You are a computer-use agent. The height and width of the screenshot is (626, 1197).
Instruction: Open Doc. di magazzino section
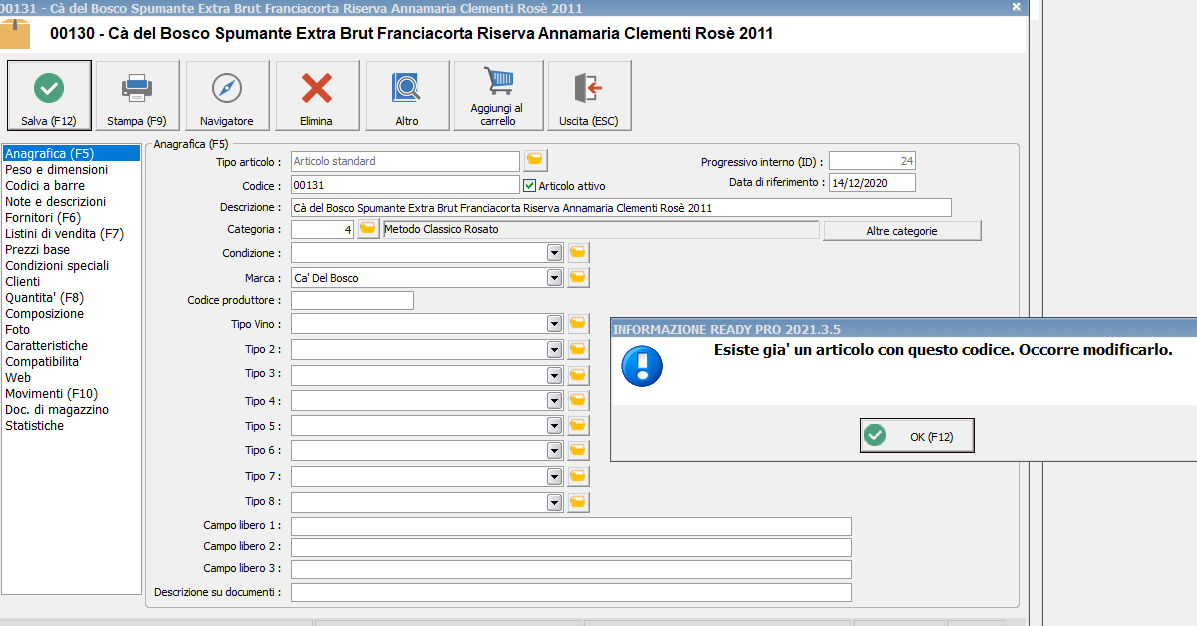[x=57, y=410]
